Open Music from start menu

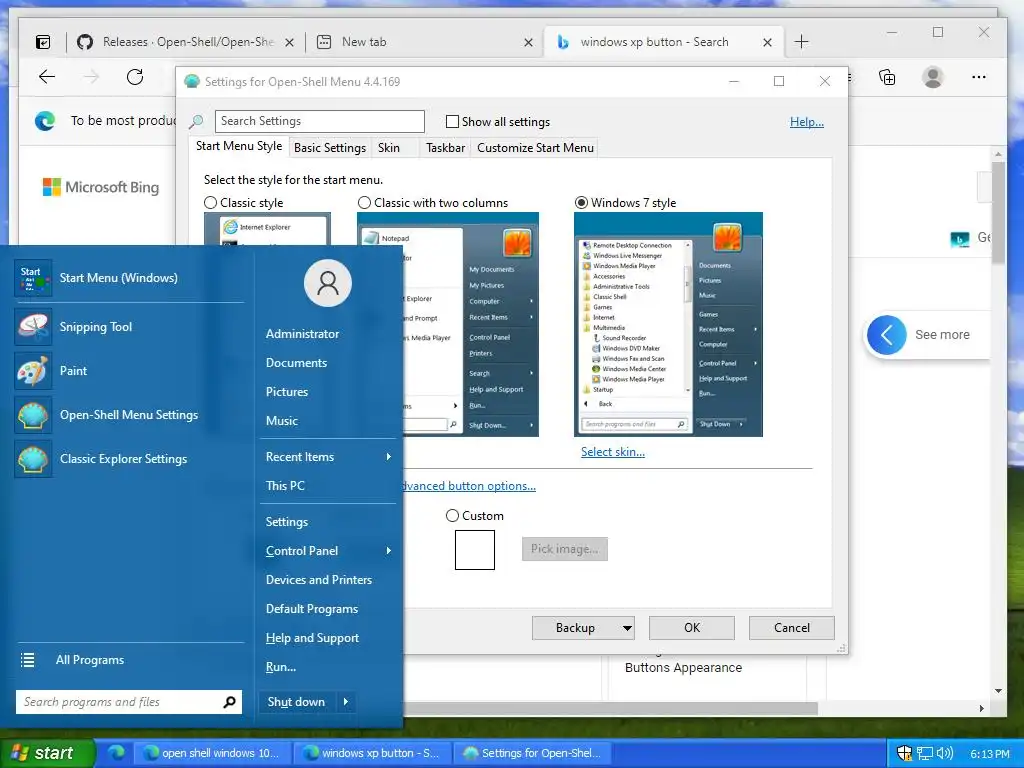point(281,421)
